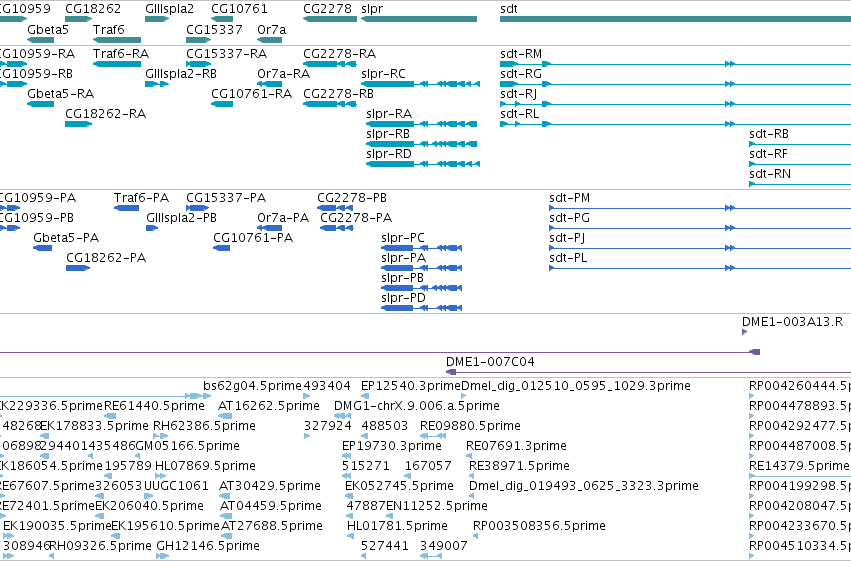851x561 pixels.
Task: Select protein sdt-PG
Action: coord(569,218)
